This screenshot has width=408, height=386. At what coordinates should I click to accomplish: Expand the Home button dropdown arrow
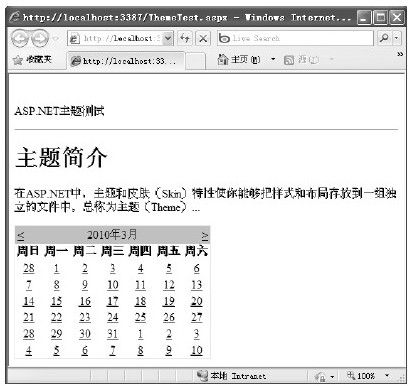pyautogui.click(x=273, y=60)
